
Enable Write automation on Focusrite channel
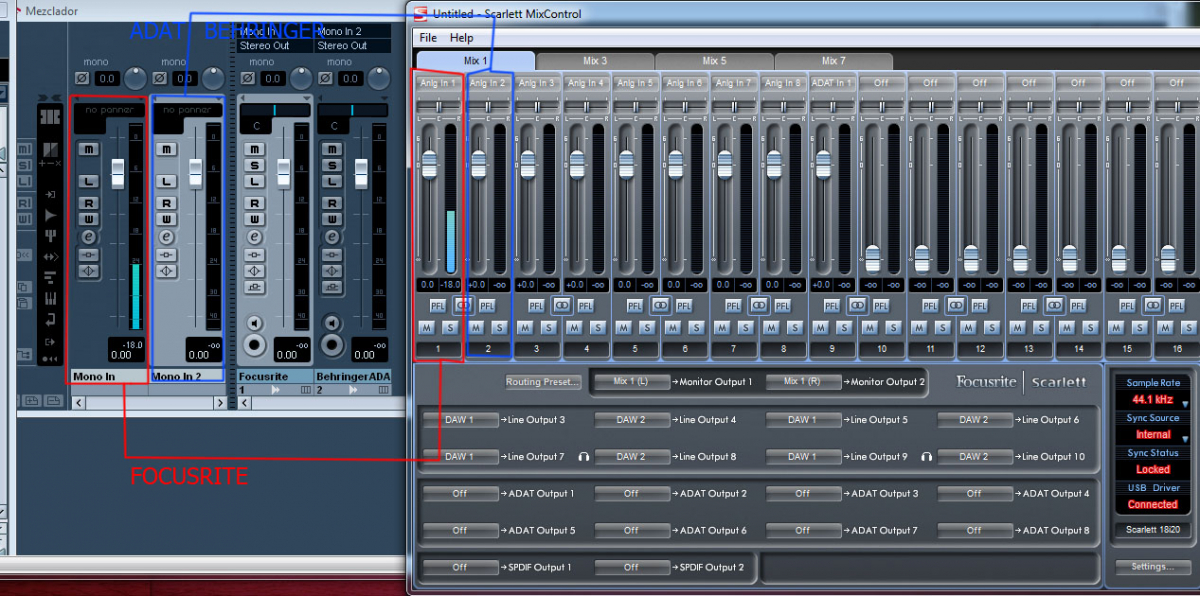(255, 219)
